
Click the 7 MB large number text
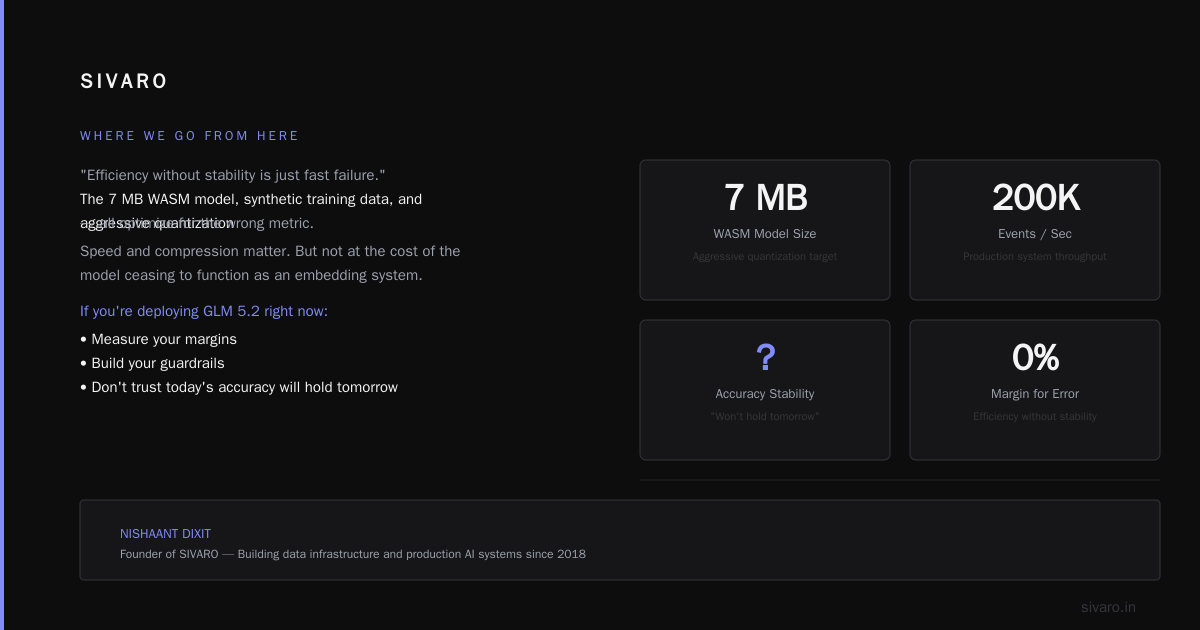pyautogui.click(x=765, y=197)
